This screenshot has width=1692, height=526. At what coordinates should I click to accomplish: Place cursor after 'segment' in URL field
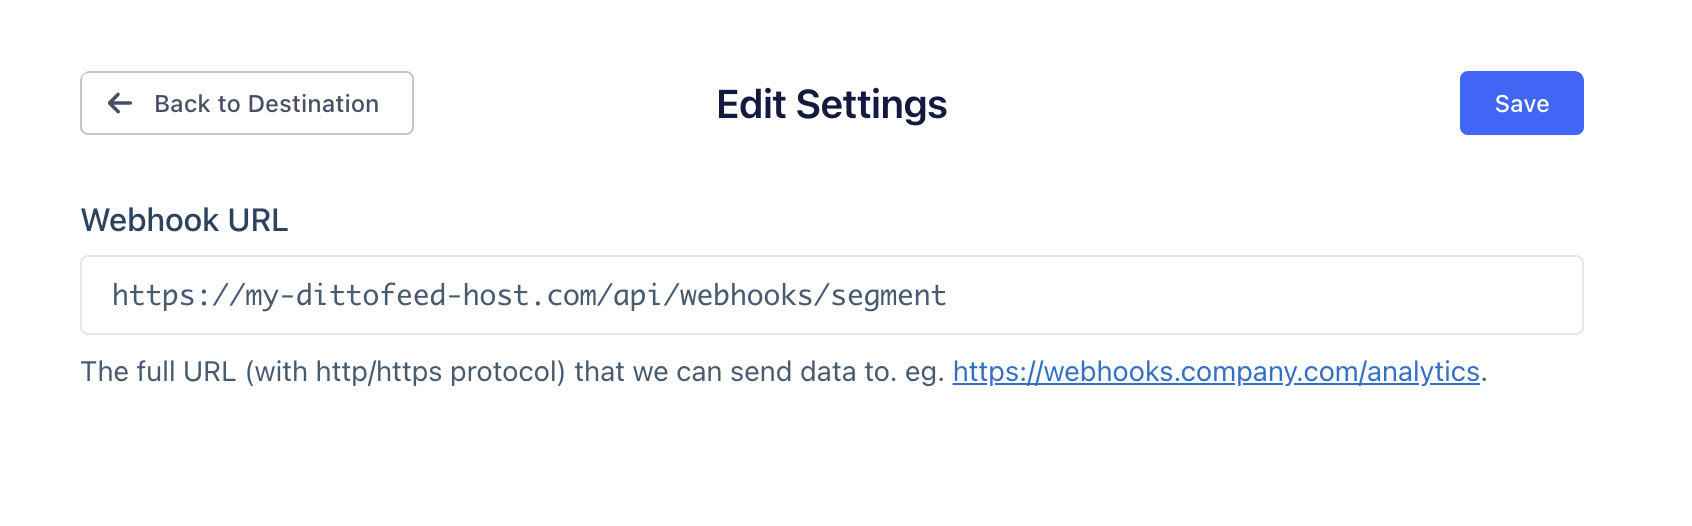tap(948, 295)
